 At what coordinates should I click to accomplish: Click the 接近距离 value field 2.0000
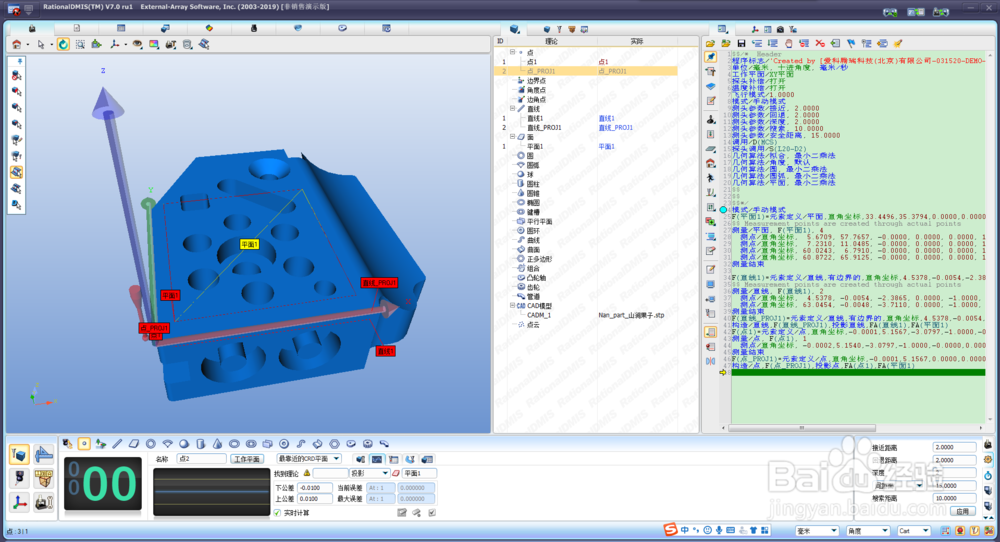[954, 447]
